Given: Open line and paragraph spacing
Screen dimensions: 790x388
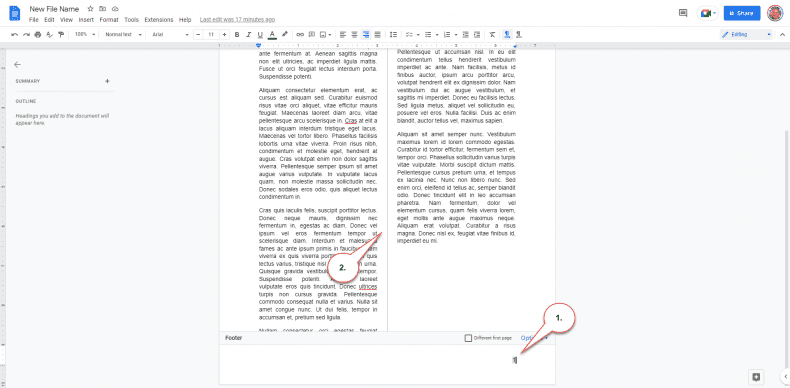Looking at the screenshot, I should tap(393, 35).
